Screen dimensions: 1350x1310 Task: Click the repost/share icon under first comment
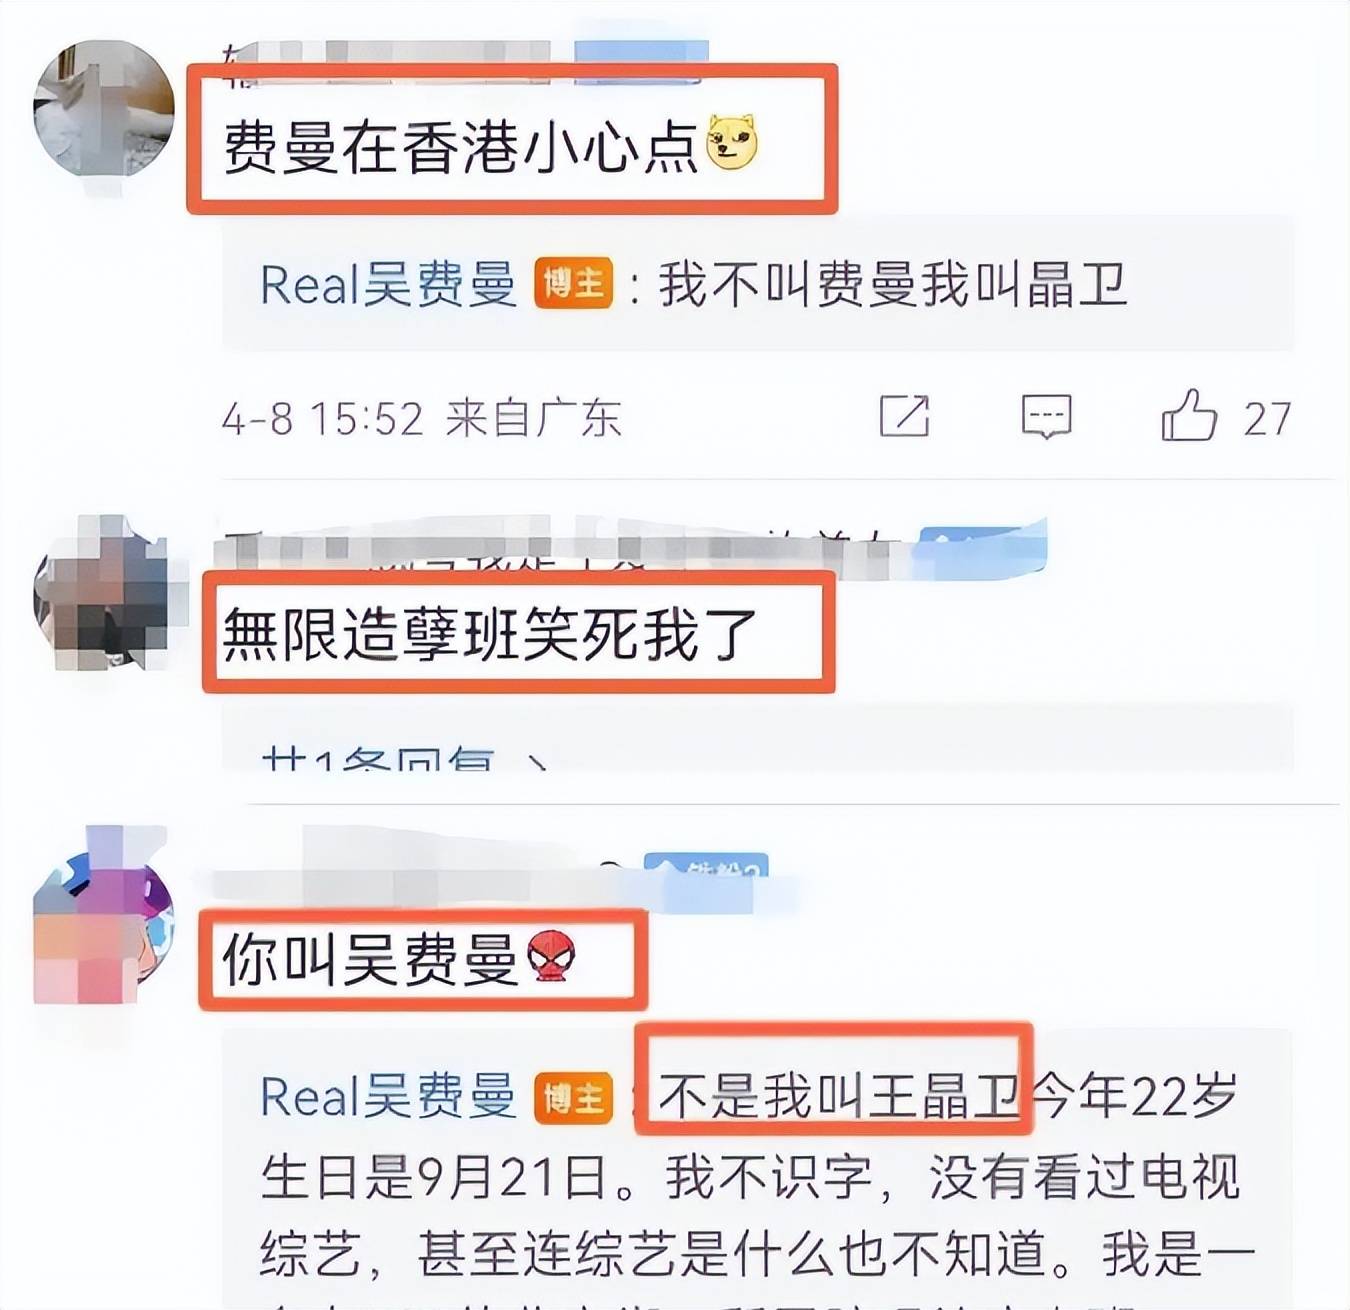(x=904, y=416)
